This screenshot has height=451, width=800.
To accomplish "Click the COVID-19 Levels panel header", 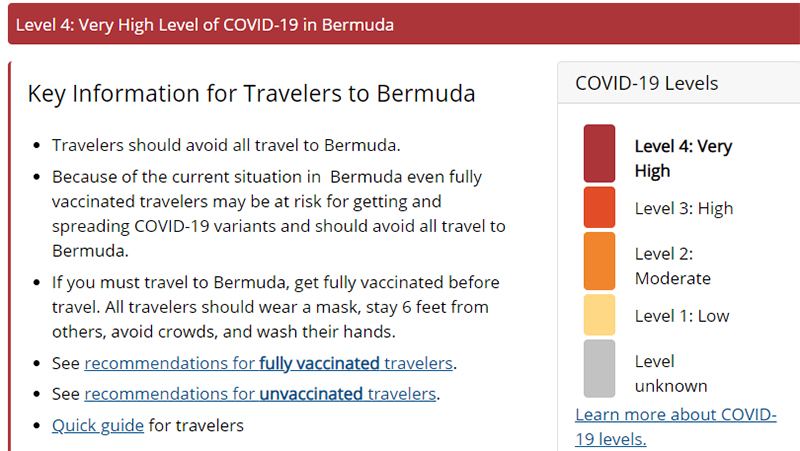I will tap(679, 83).
